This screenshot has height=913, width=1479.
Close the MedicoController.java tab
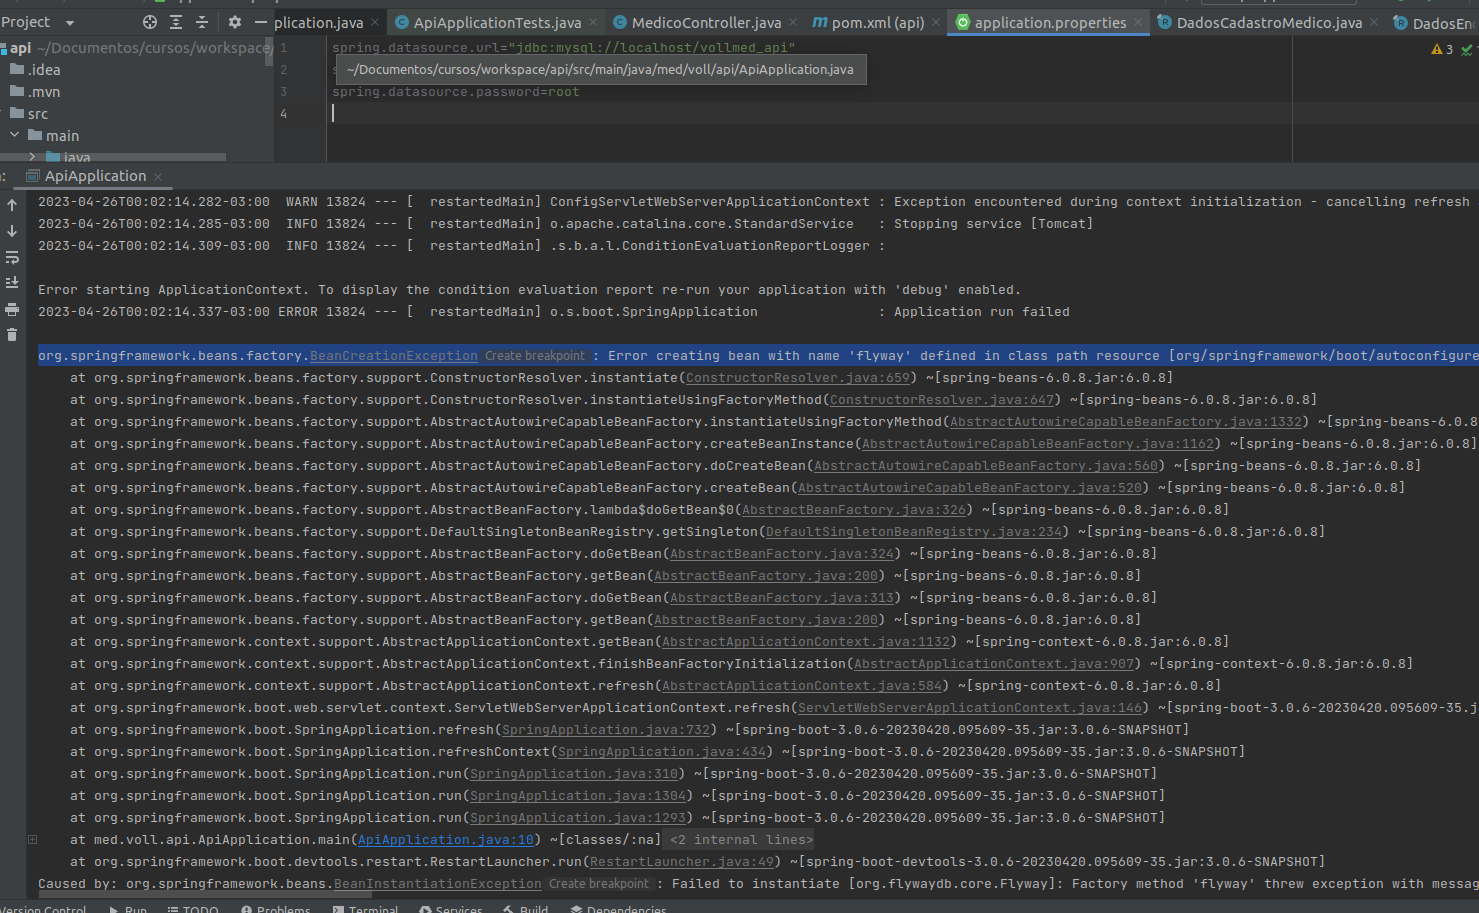tap(793, 22)
